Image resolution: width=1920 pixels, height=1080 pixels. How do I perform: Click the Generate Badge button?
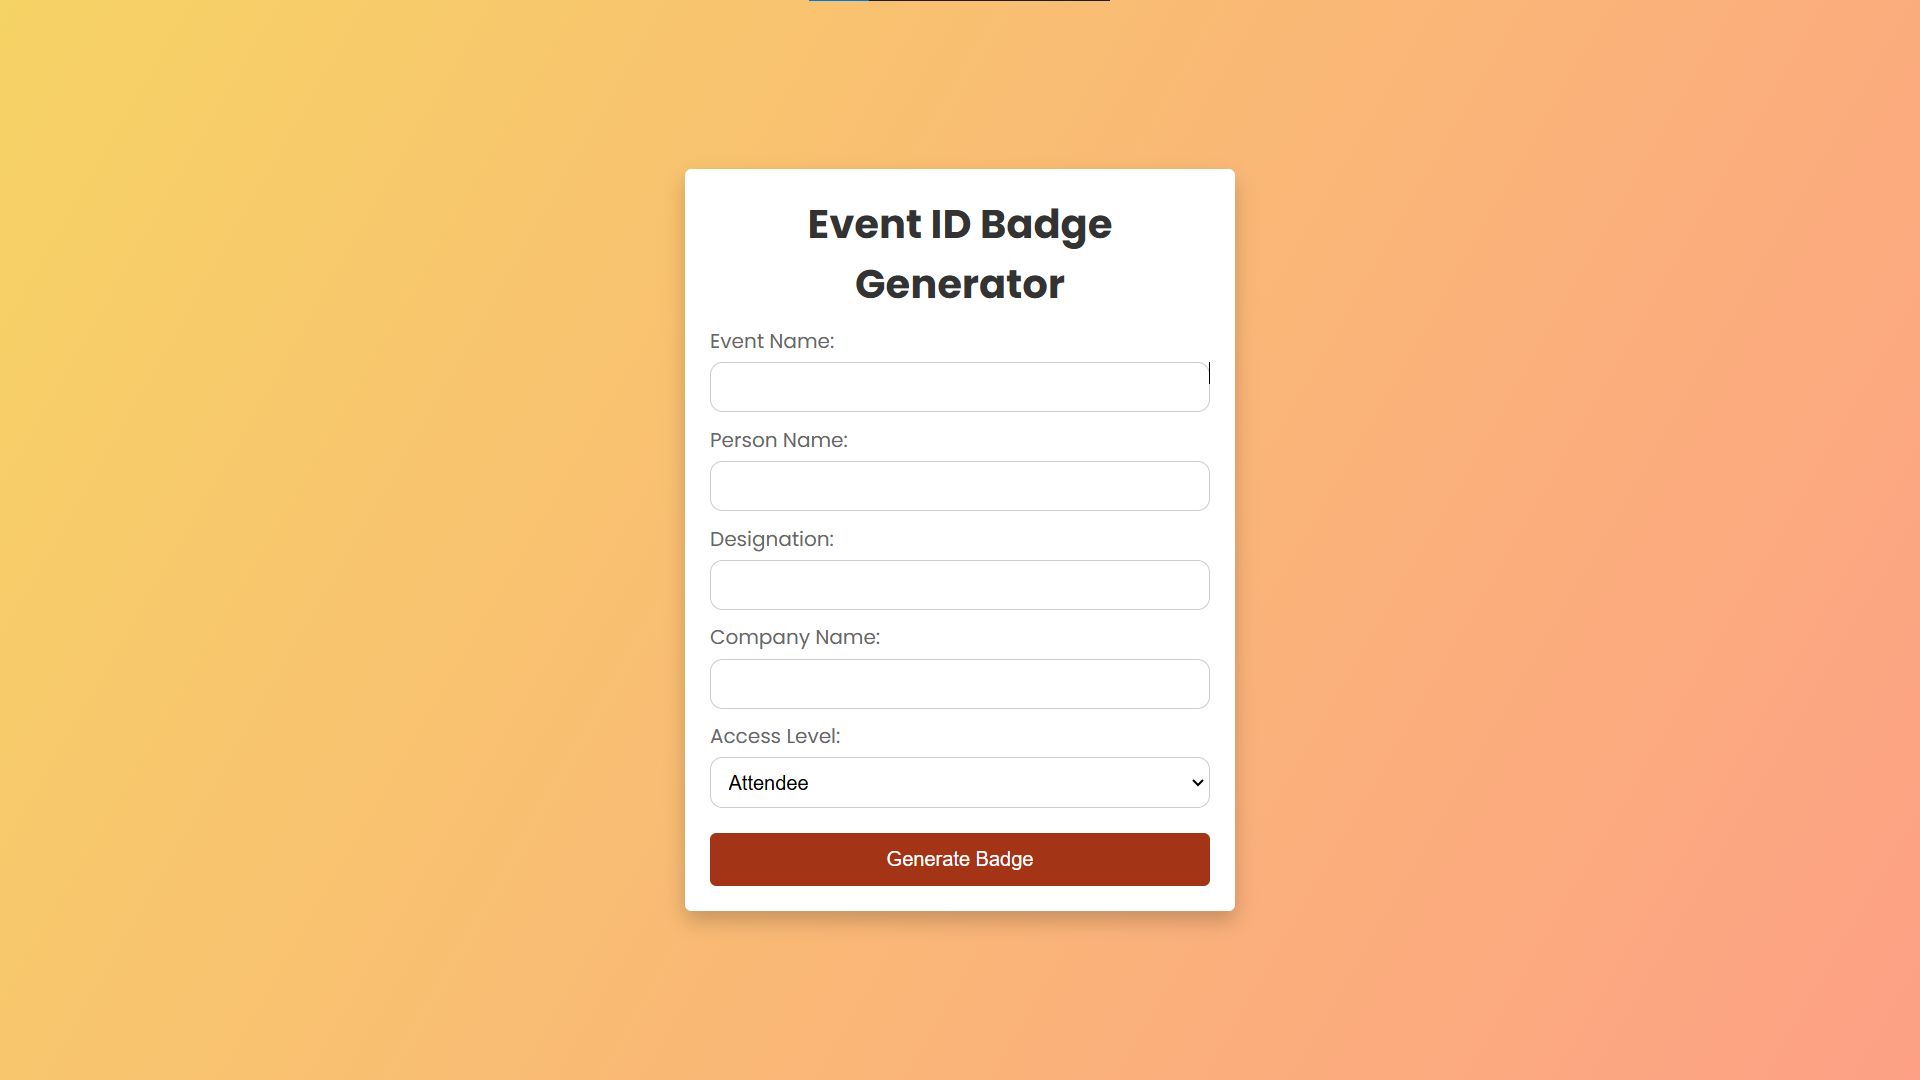click(x=959, y=859)
